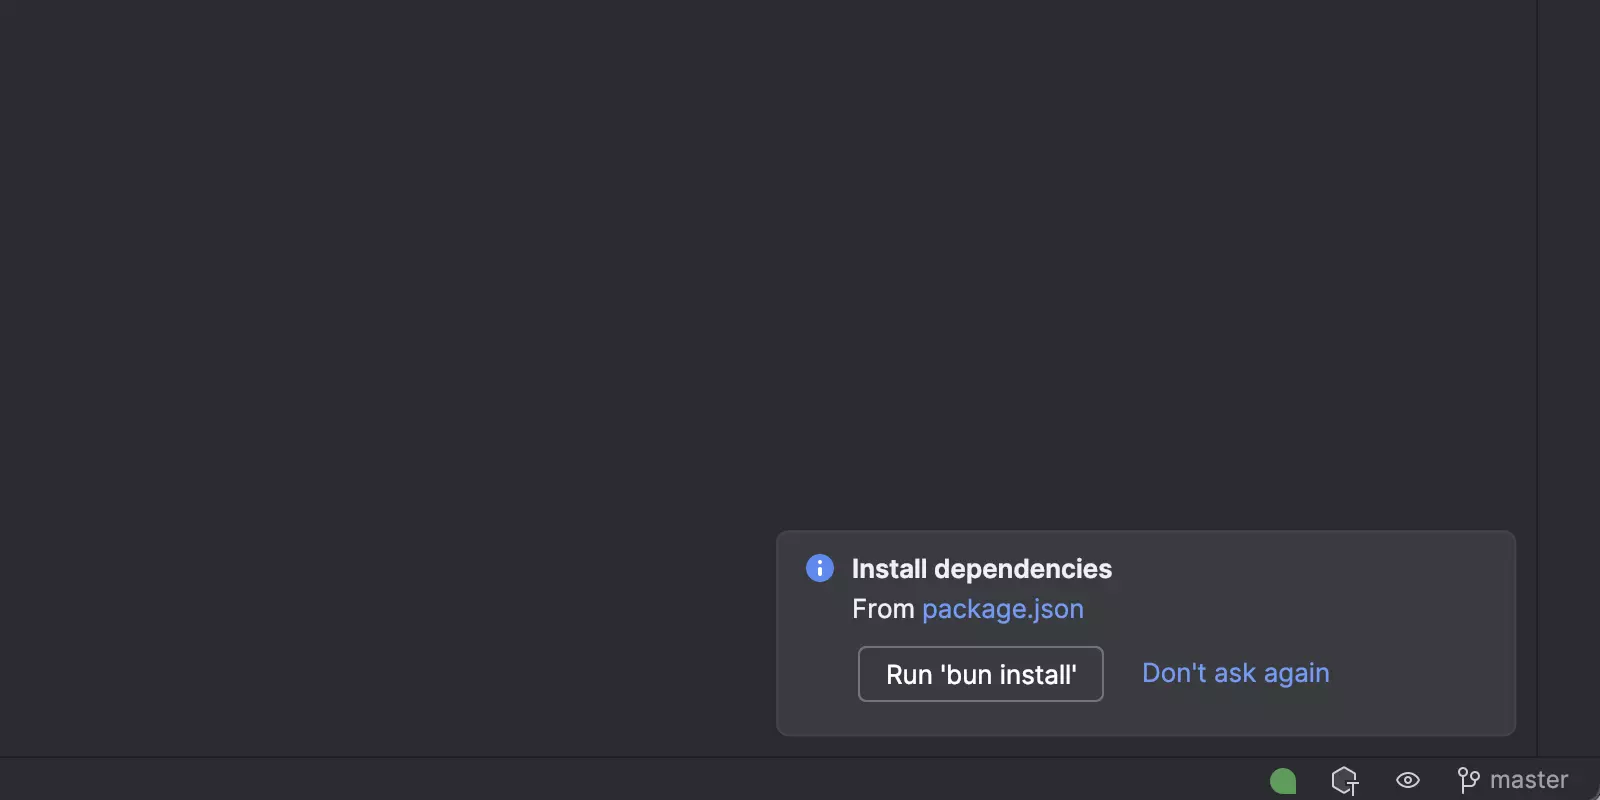1600x800 pixels.
Task: Choose Don't ask again
Action: (1235, 673)
